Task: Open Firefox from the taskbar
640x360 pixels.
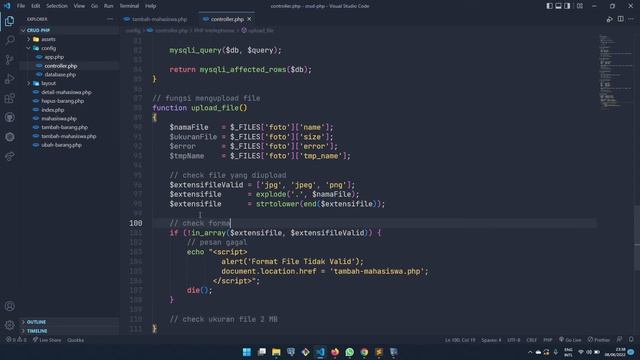Action: (335, 352)
